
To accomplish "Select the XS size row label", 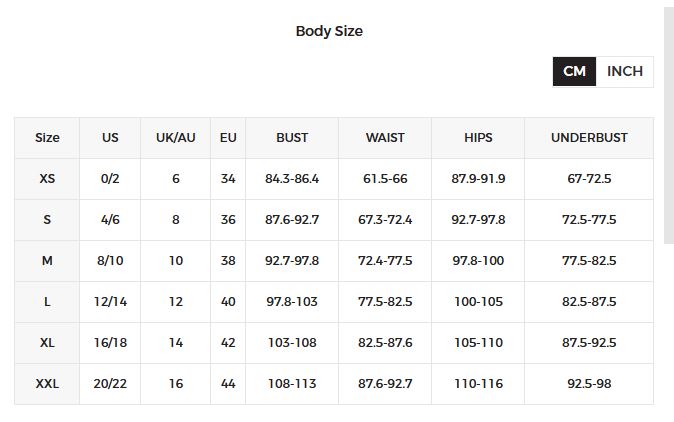I will coord(47,179).
